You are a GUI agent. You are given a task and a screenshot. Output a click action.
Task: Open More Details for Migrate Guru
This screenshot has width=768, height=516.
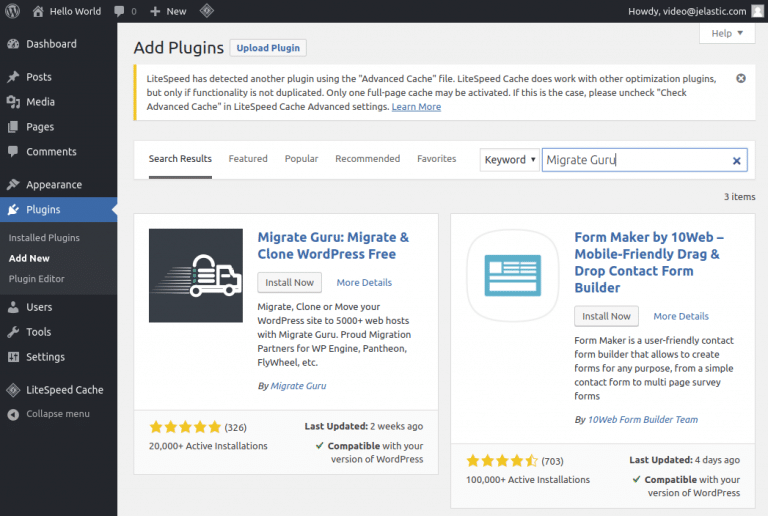tap(364, 282)
